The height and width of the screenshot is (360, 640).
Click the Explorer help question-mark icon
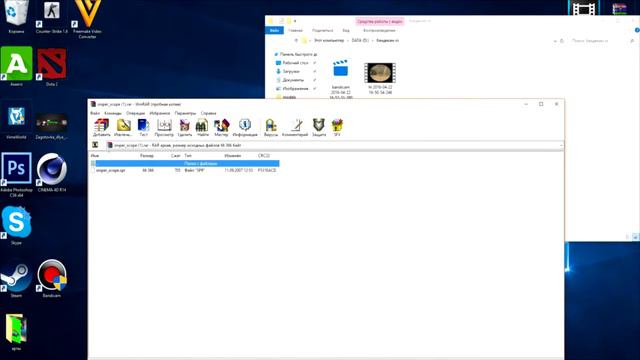coord(637,30)
